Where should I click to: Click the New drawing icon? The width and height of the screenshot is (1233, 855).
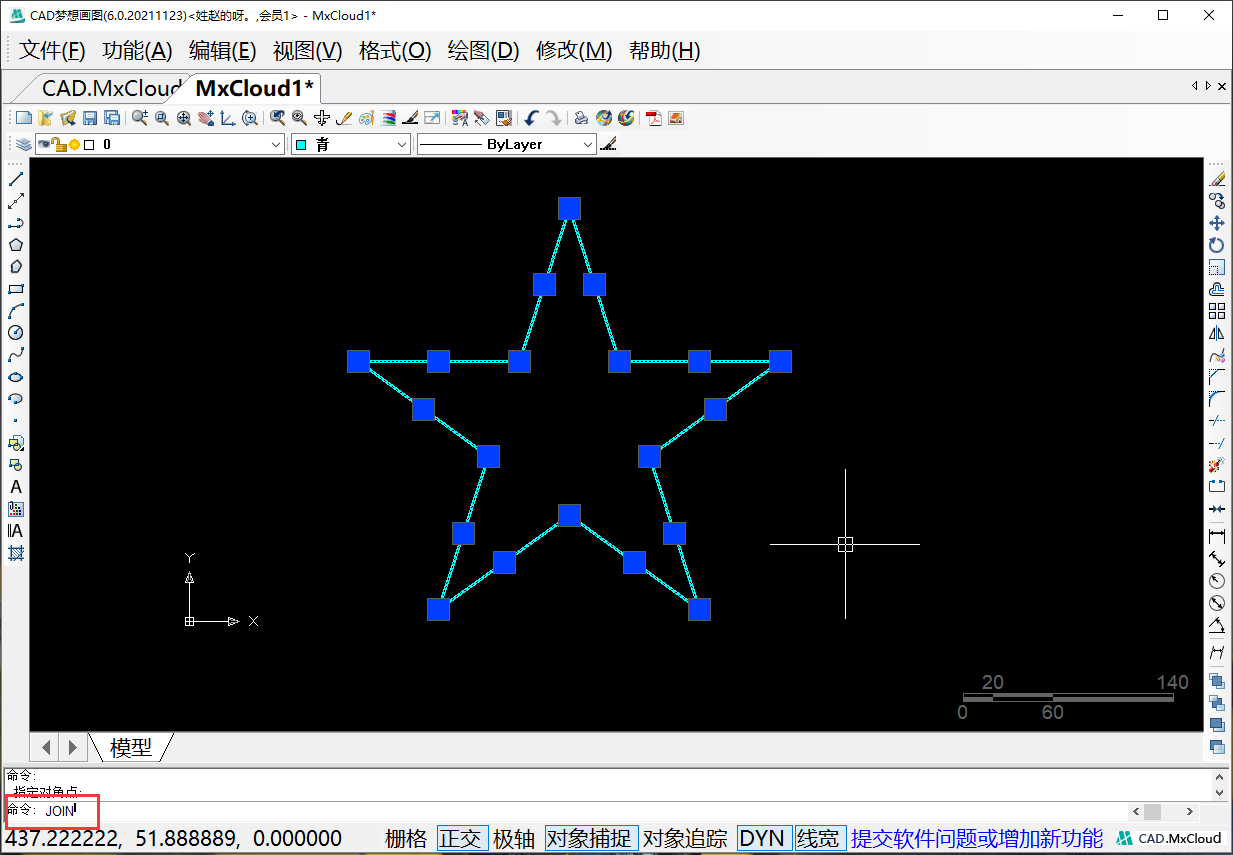(23, 118)
